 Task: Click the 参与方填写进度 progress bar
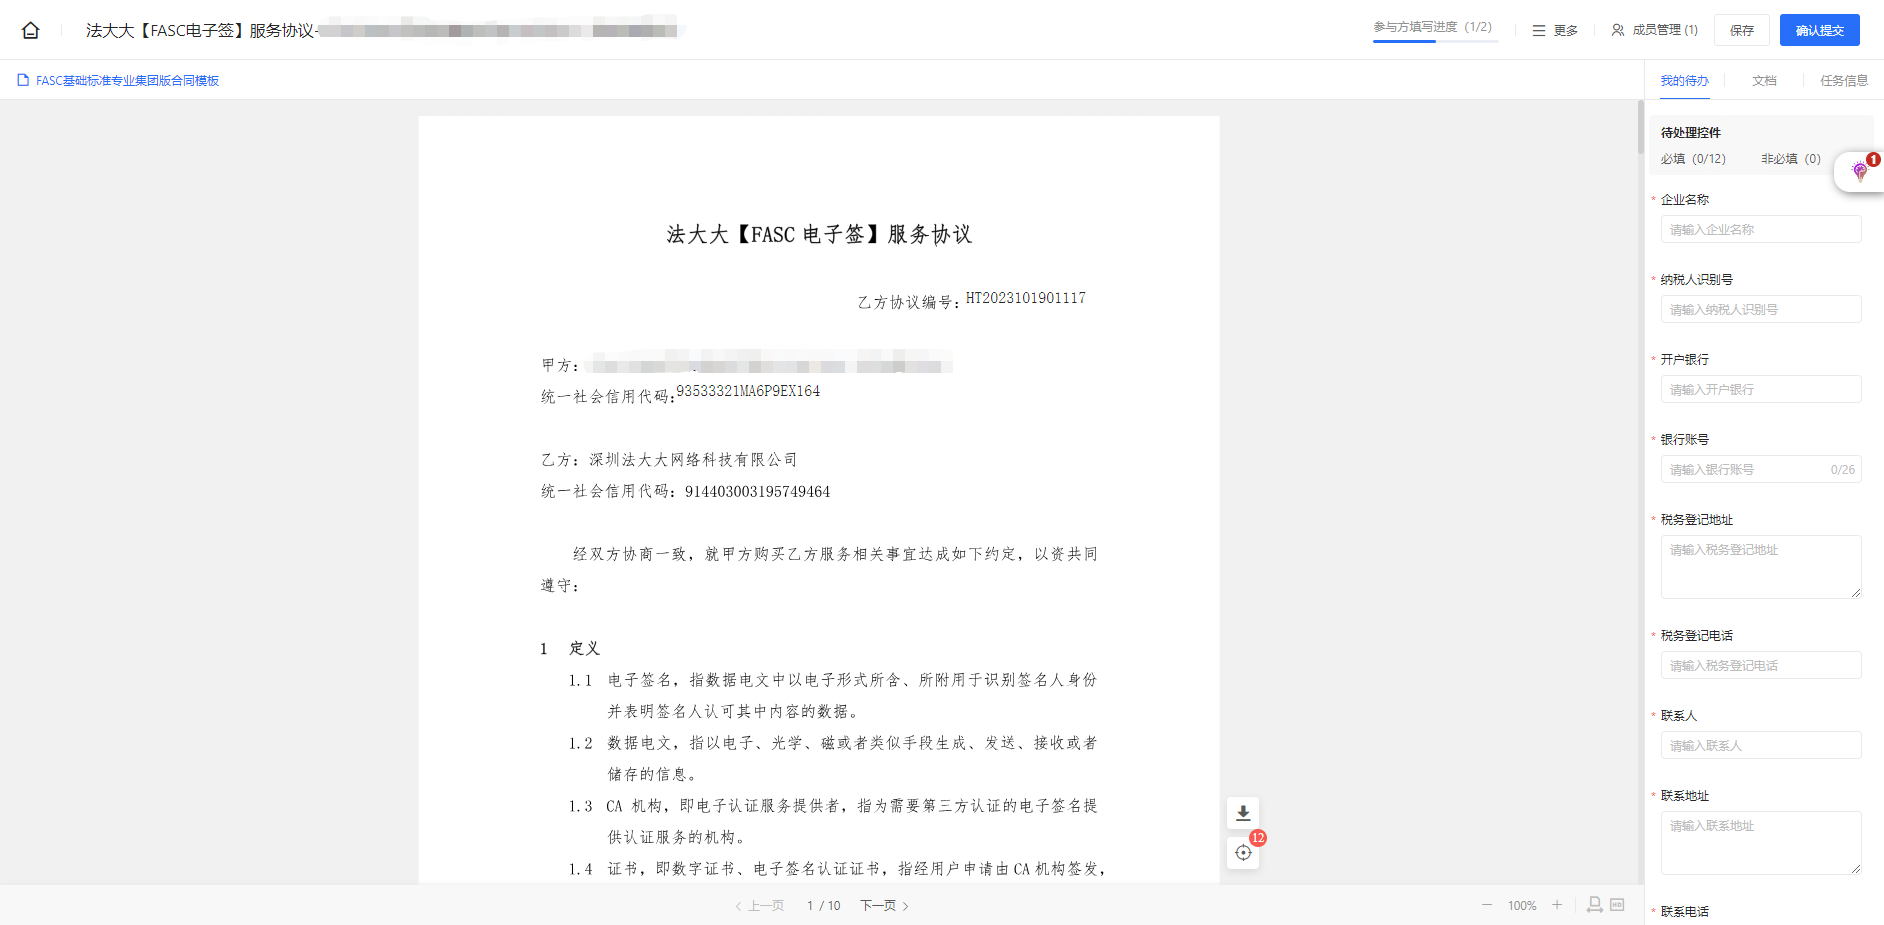tap(1434, 41)
